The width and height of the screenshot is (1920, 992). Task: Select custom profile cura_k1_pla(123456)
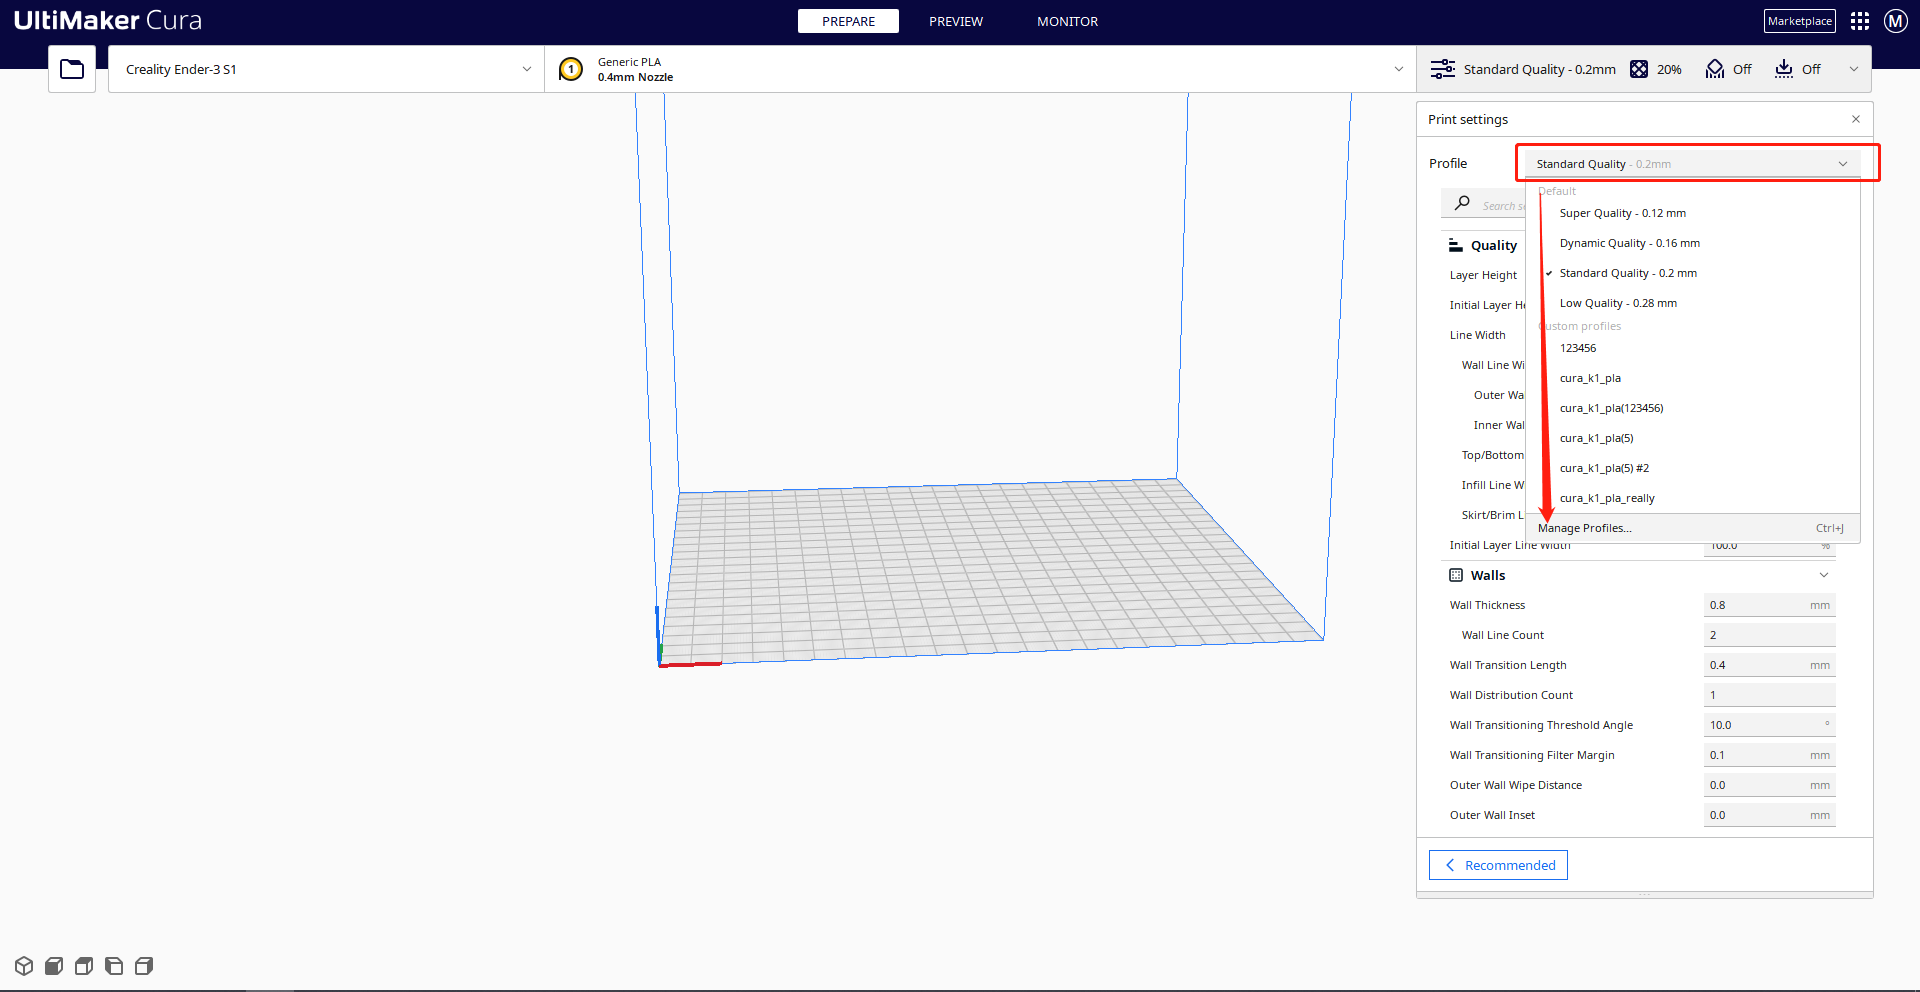point(1693,408)
